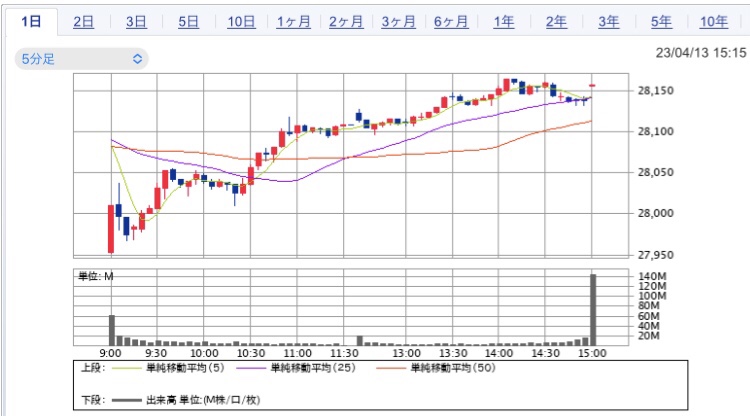Click the 単純移動平均(50) legend entry

pos(453,368)
